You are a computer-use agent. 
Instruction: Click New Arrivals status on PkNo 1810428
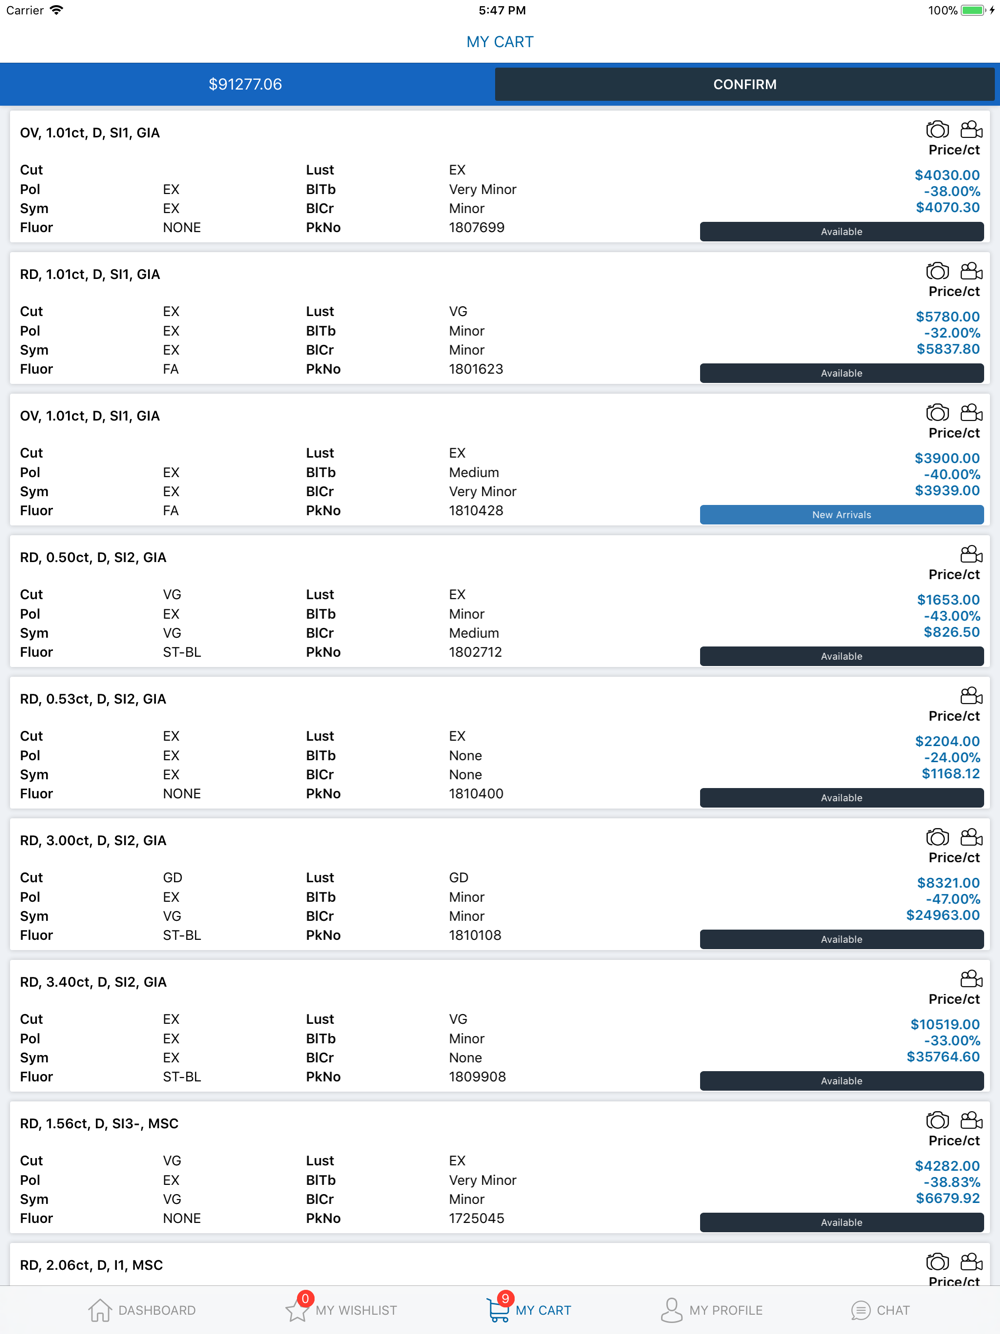coord(841,515)
